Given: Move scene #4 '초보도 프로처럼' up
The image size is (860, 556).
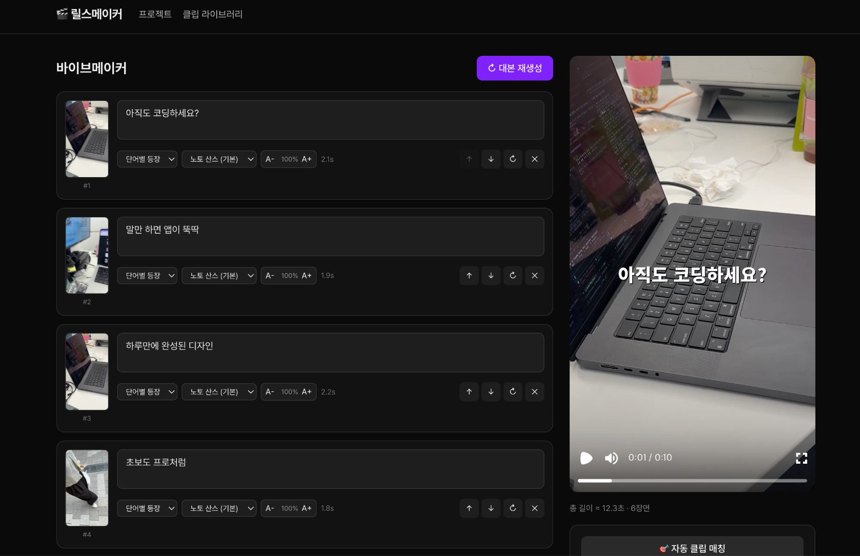Looking at the screenshot, I should coord(469,508).
